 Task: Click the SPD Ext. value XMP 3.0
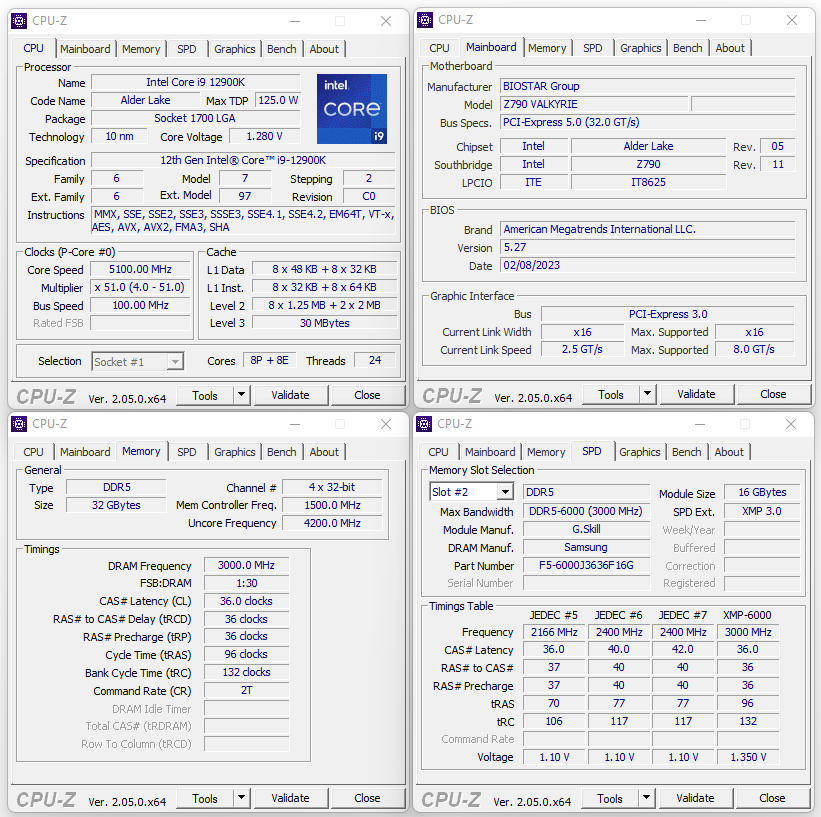pyautogui.click(x=762, y=511)
